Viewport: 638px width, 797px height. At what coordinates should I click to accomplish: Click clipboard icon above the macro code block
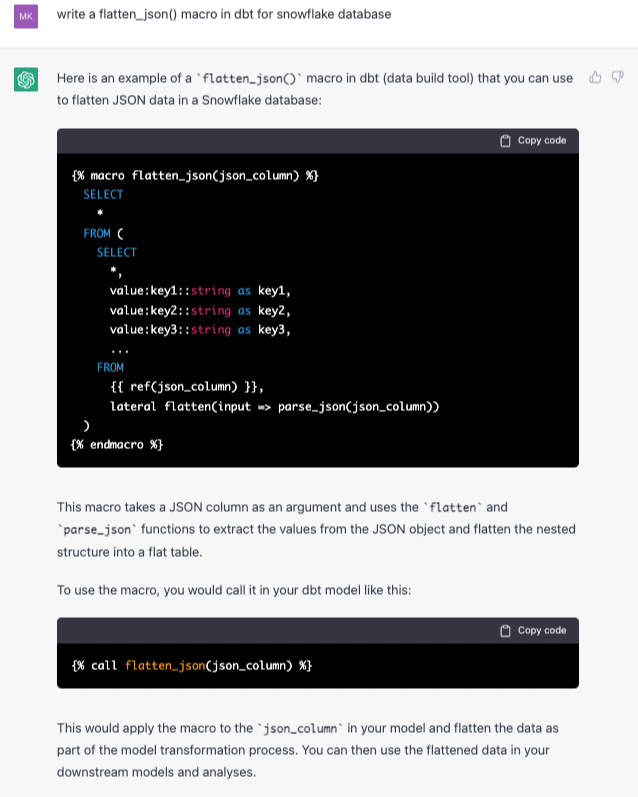(505, 141)
